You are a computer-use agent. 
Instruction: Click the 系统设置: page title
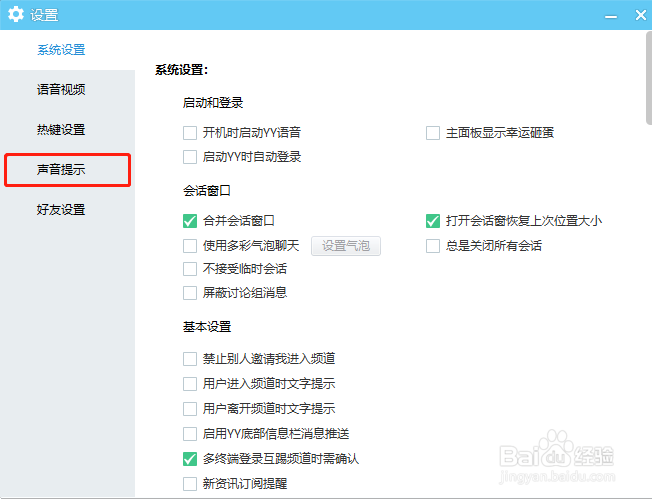(x=181, y=70)
